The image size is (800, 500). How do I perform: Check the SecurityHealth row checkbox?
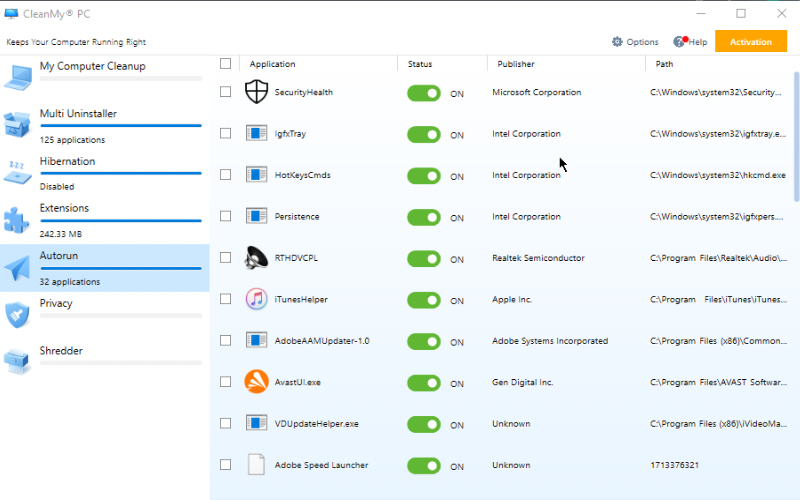click(226, 91)
